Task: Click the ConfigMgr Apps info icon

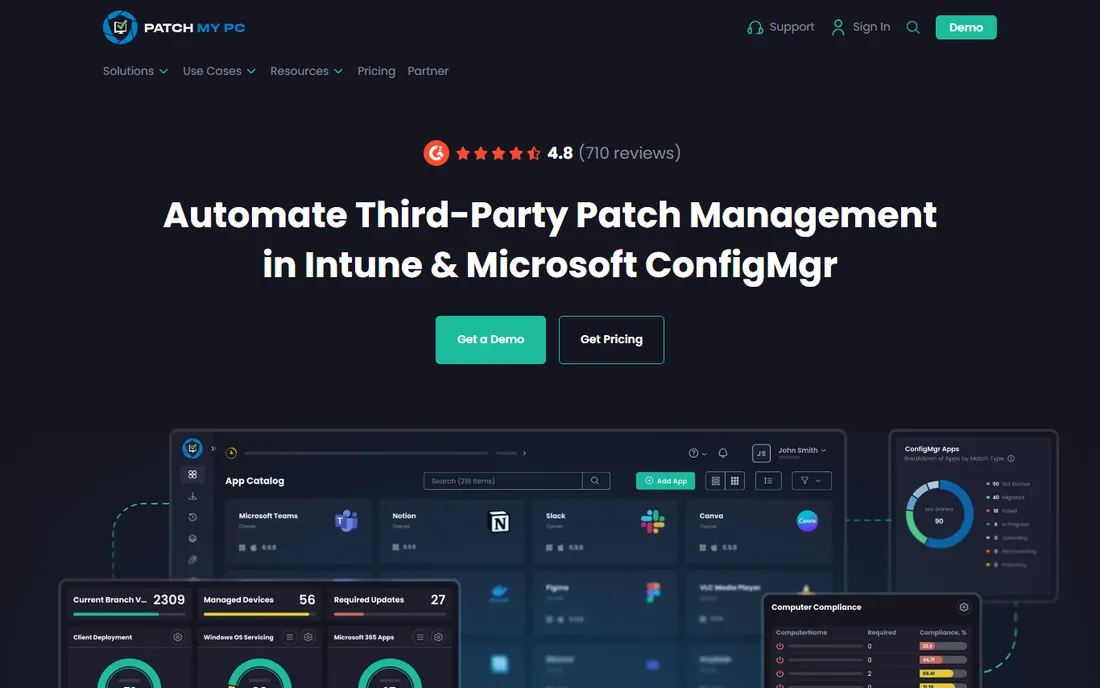Action: click(1011, 459)
